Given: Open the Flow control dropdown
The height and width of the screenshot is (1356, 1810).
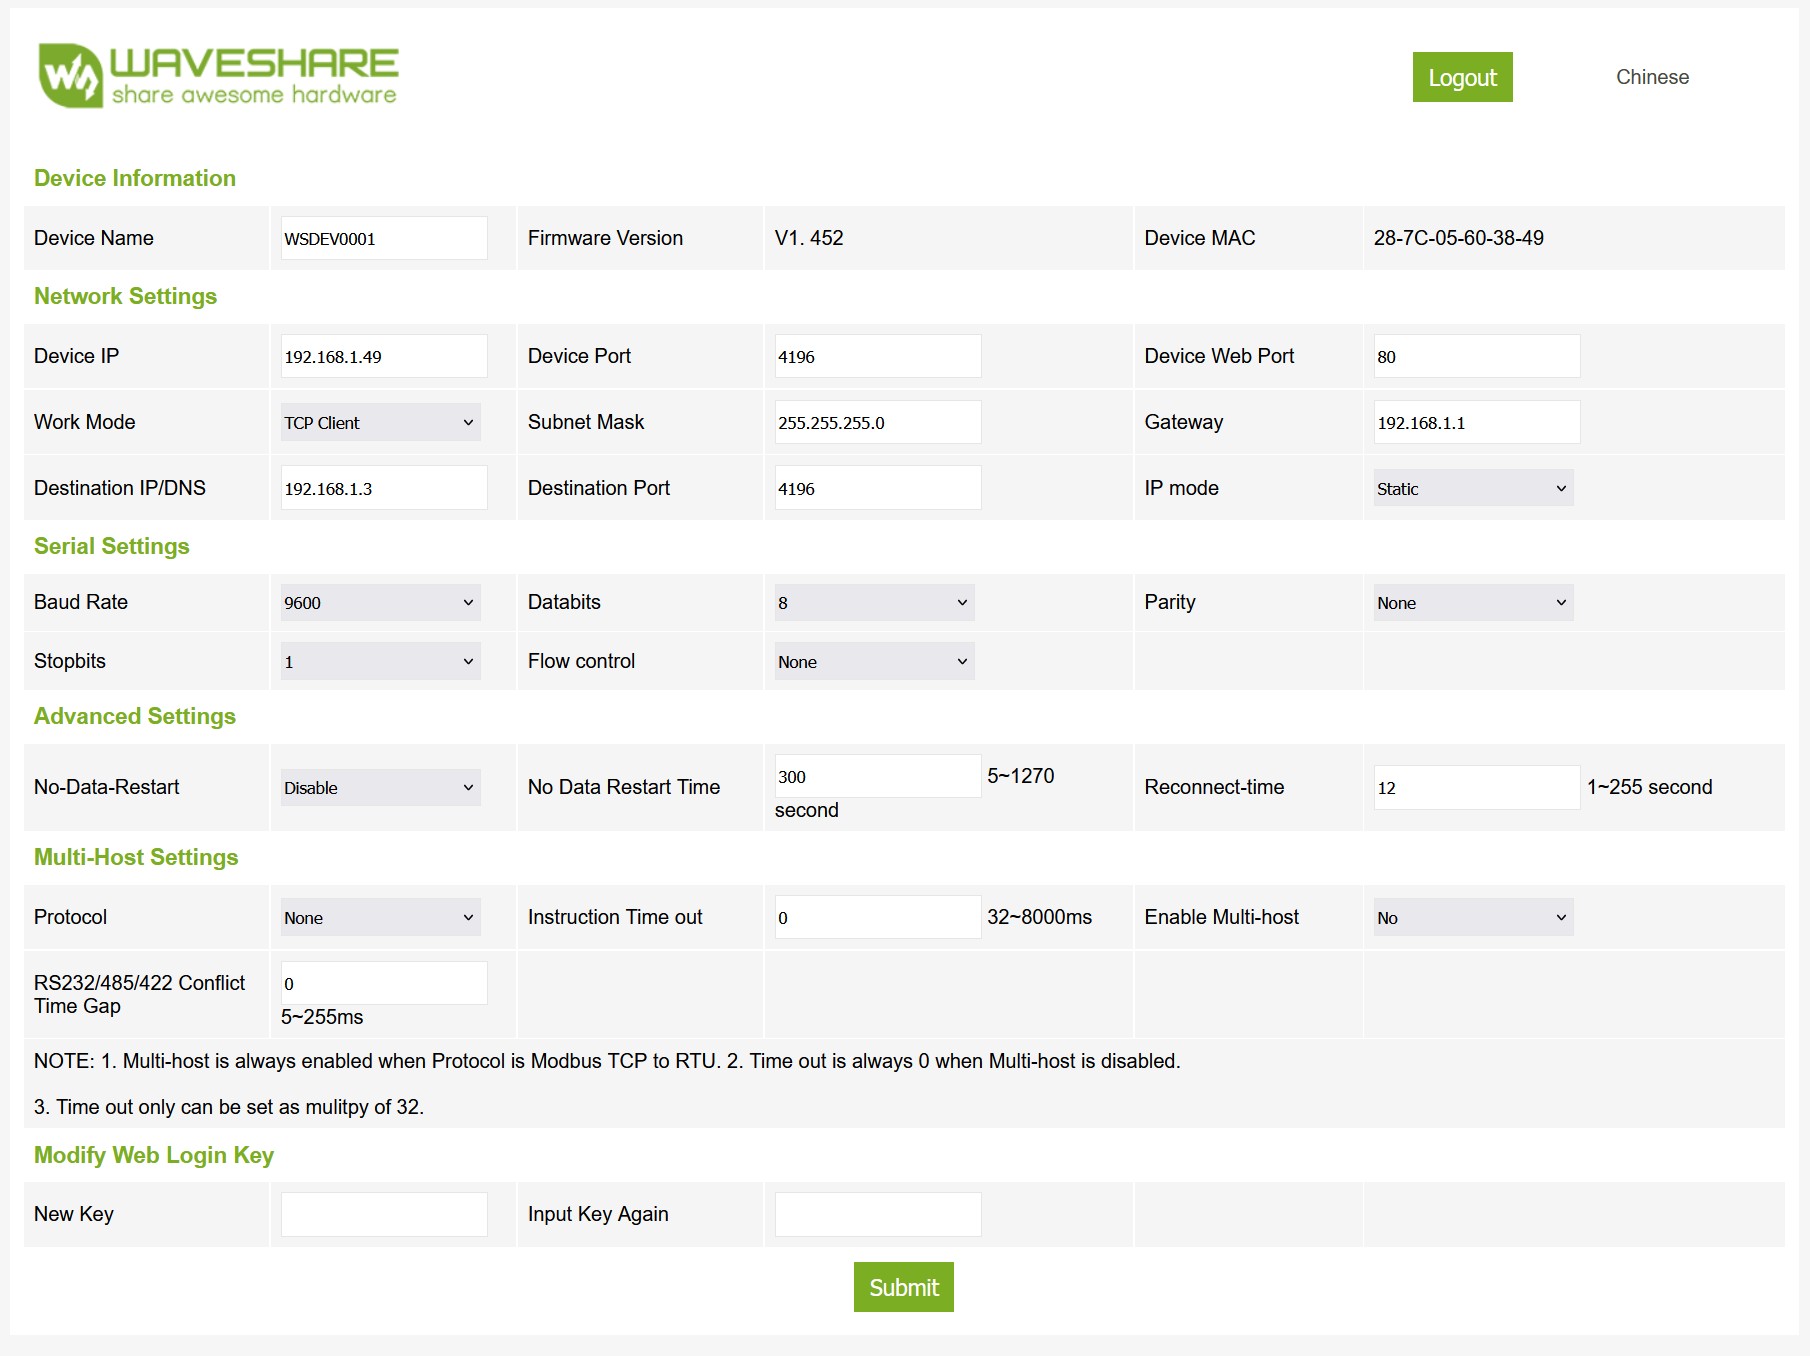Looking at the screenshot, I should click(x=872, y=661).
